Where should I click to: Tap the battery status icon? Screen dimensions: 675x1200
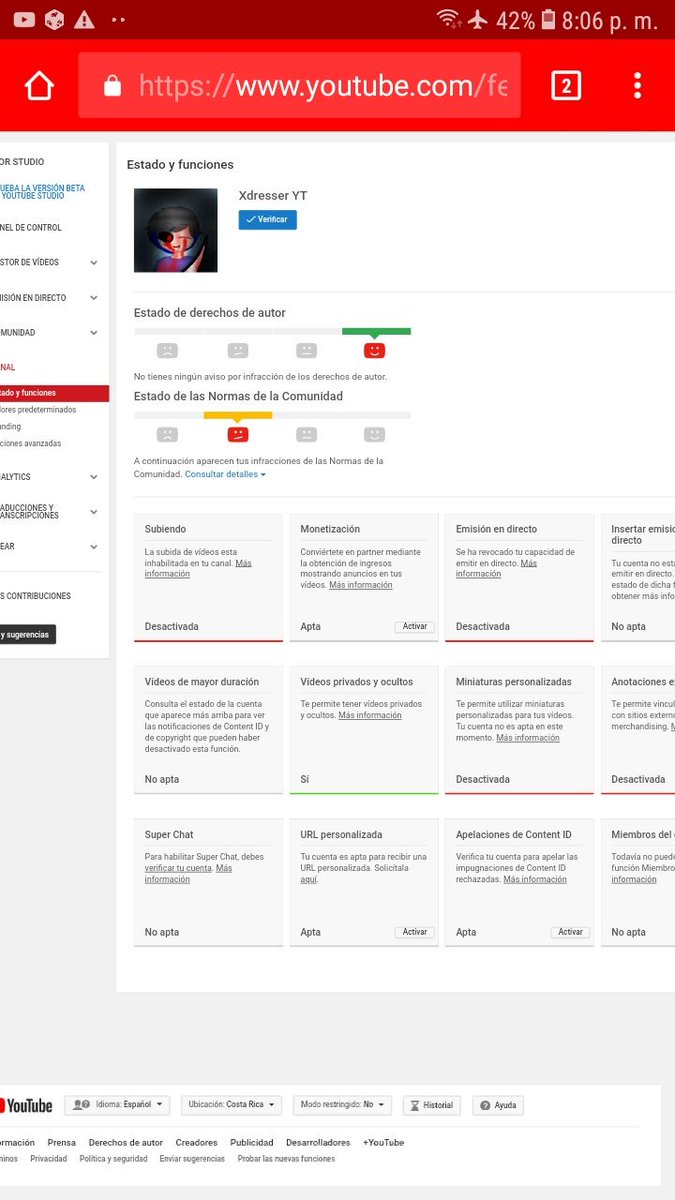(548, 19)
